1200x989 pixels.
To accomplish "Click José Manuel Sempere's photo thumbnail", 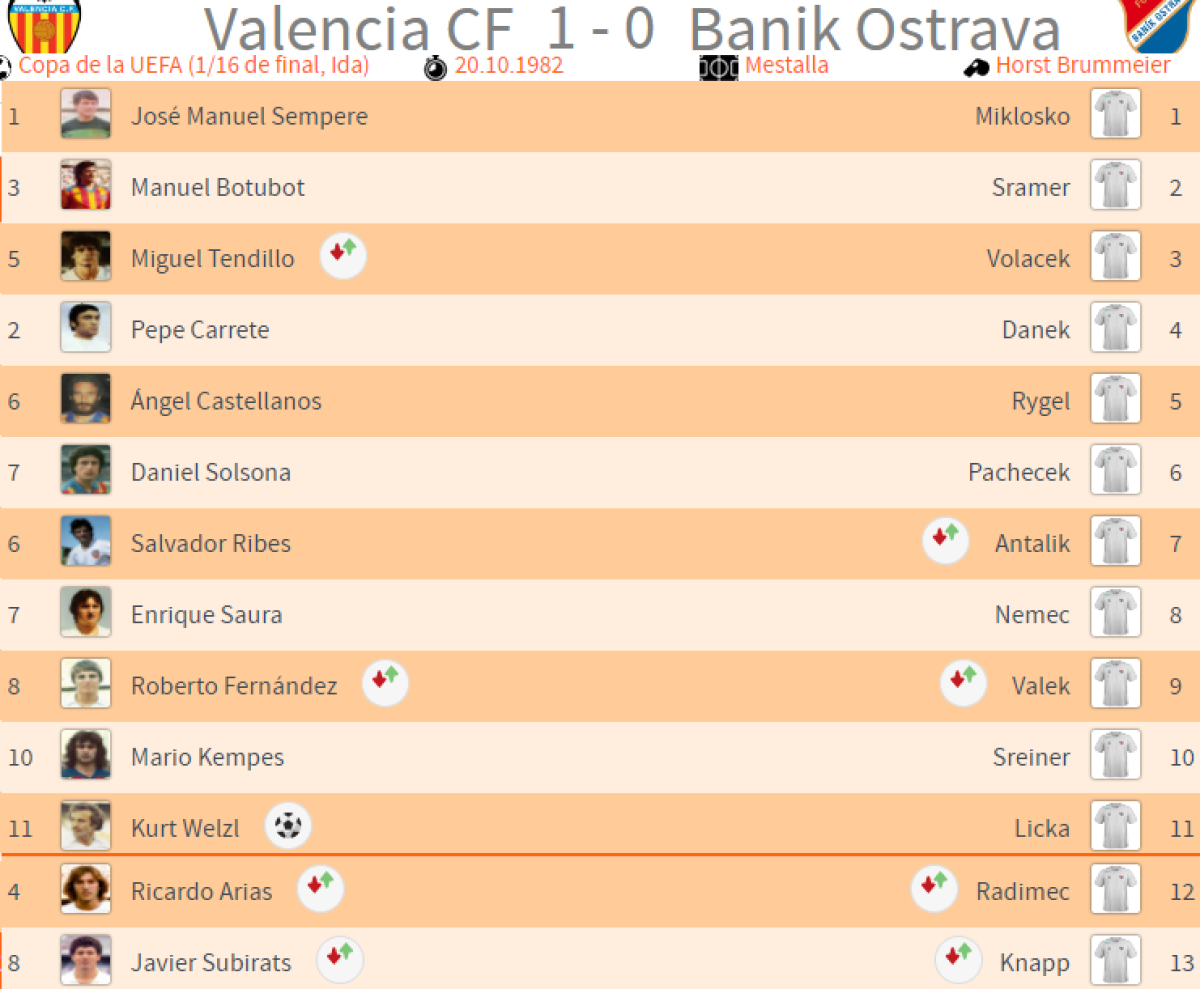I will point(85,114).
